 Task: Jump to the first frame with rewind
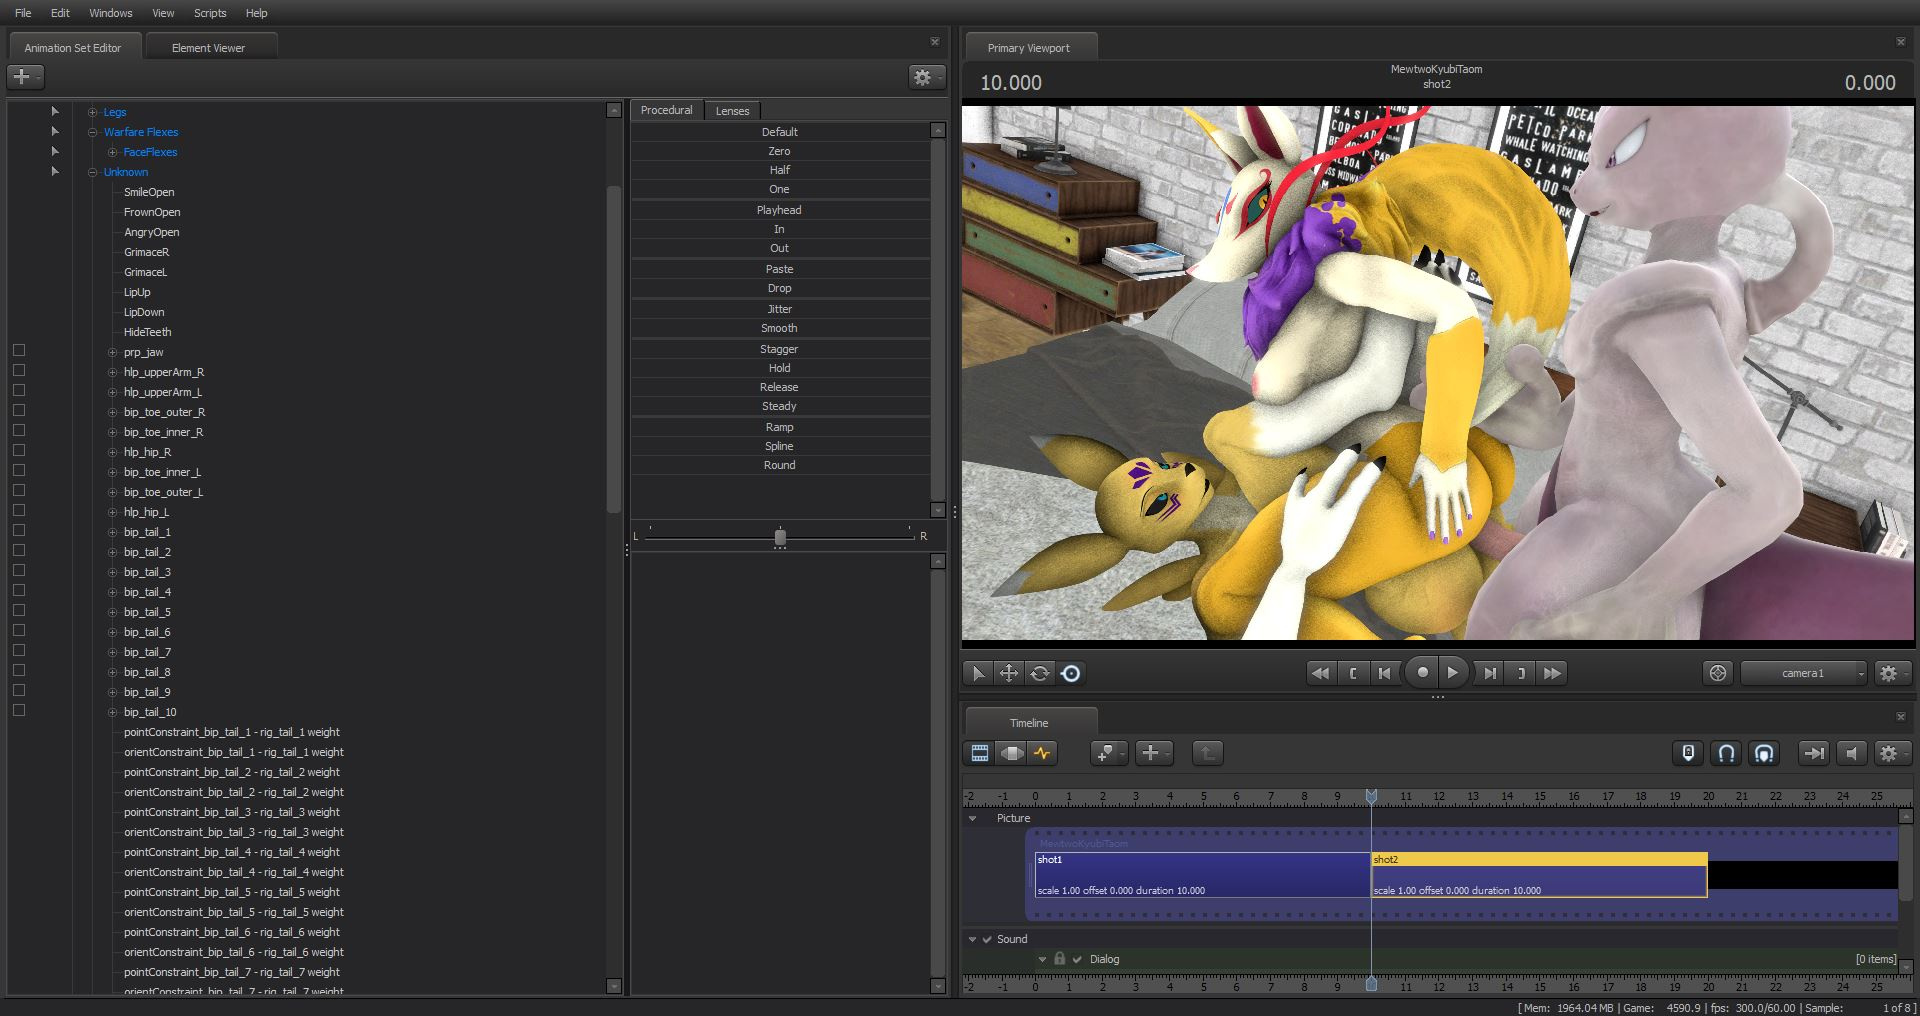point(1320,673)
